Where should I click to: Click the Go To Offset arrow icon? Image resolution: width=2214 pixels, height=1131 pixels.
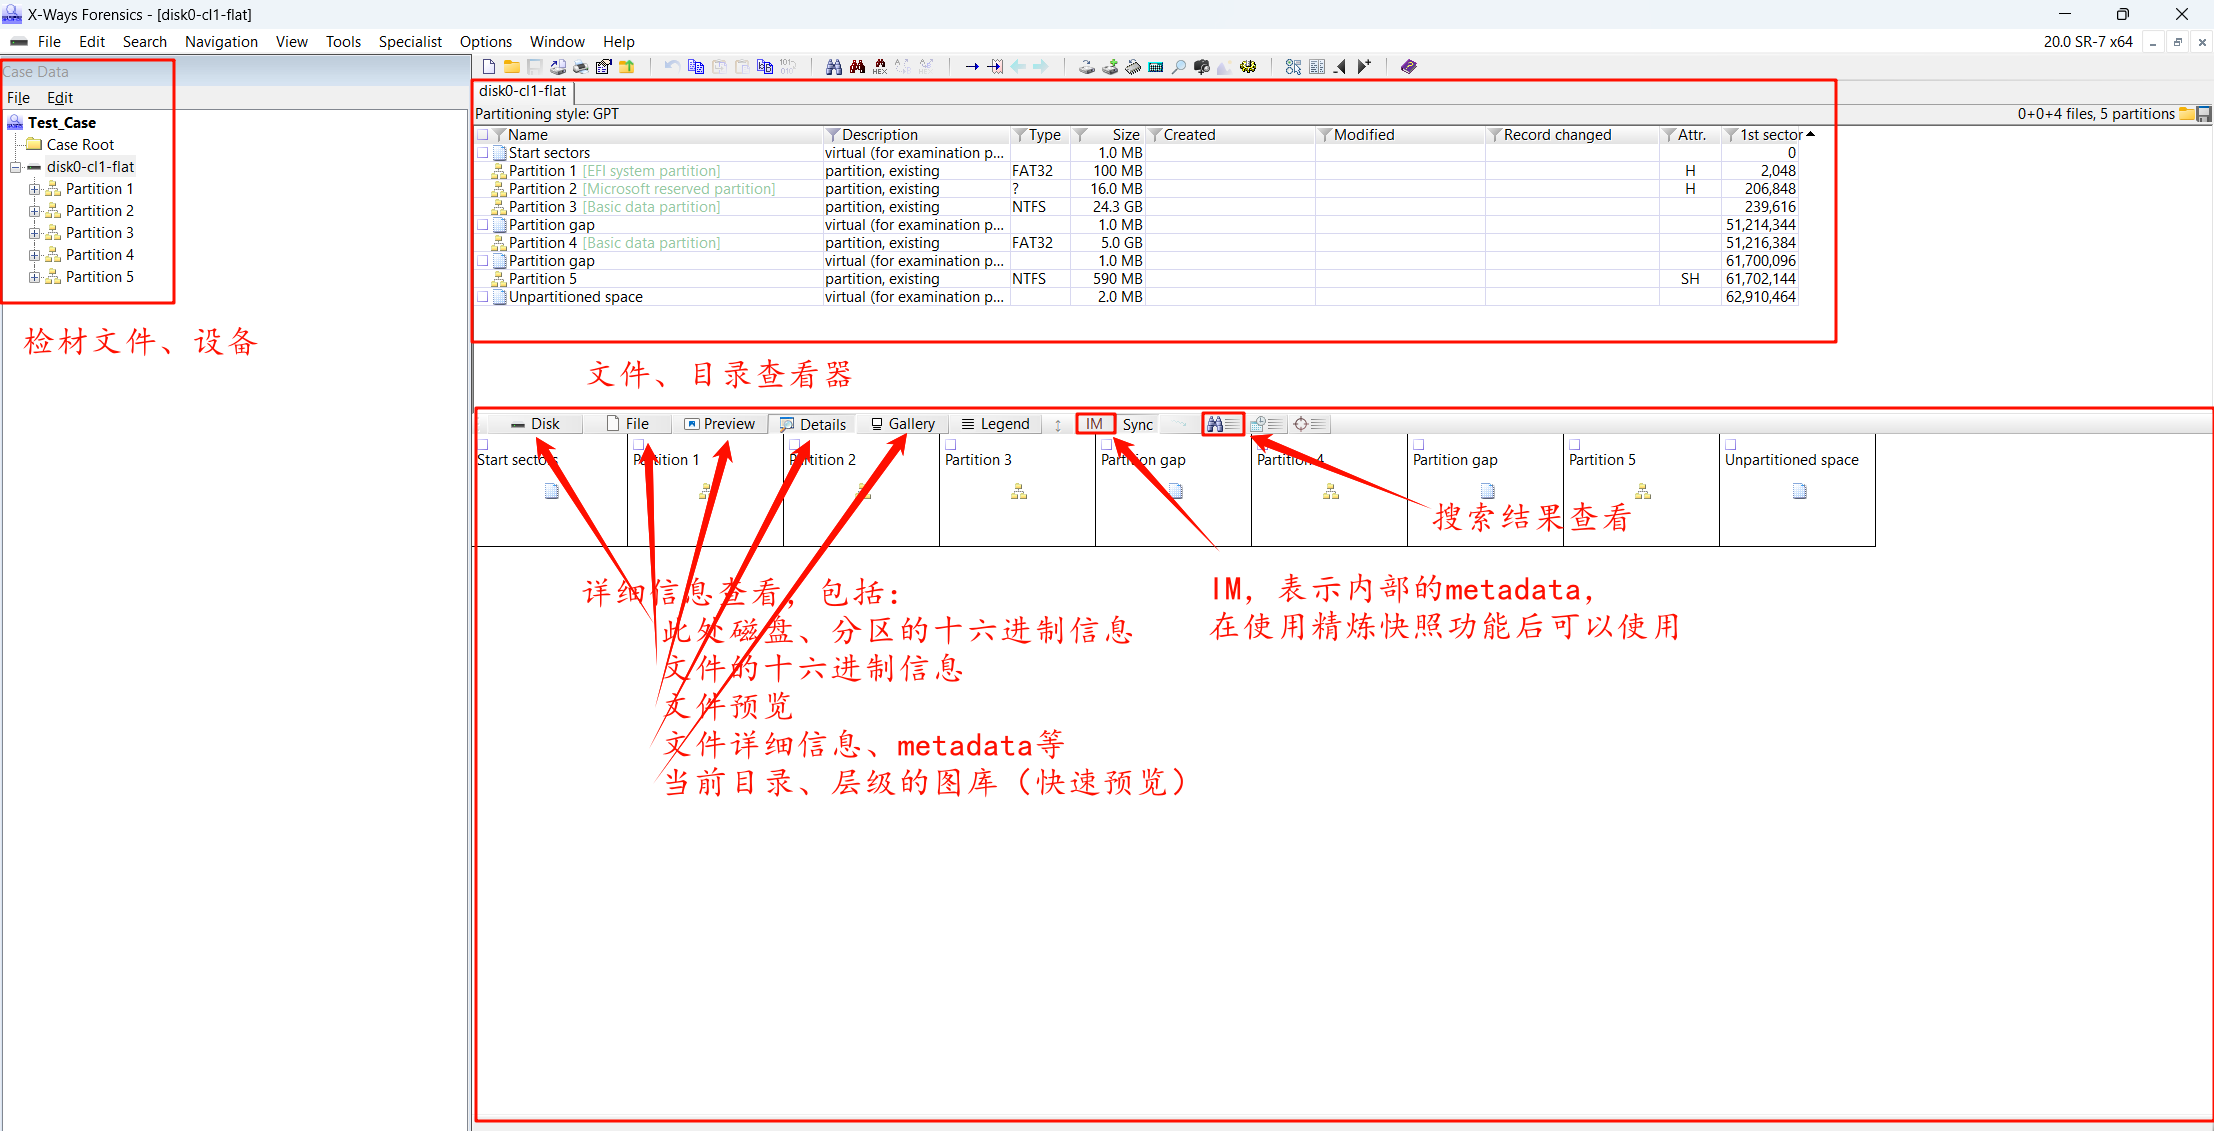[x=972, y=67]
